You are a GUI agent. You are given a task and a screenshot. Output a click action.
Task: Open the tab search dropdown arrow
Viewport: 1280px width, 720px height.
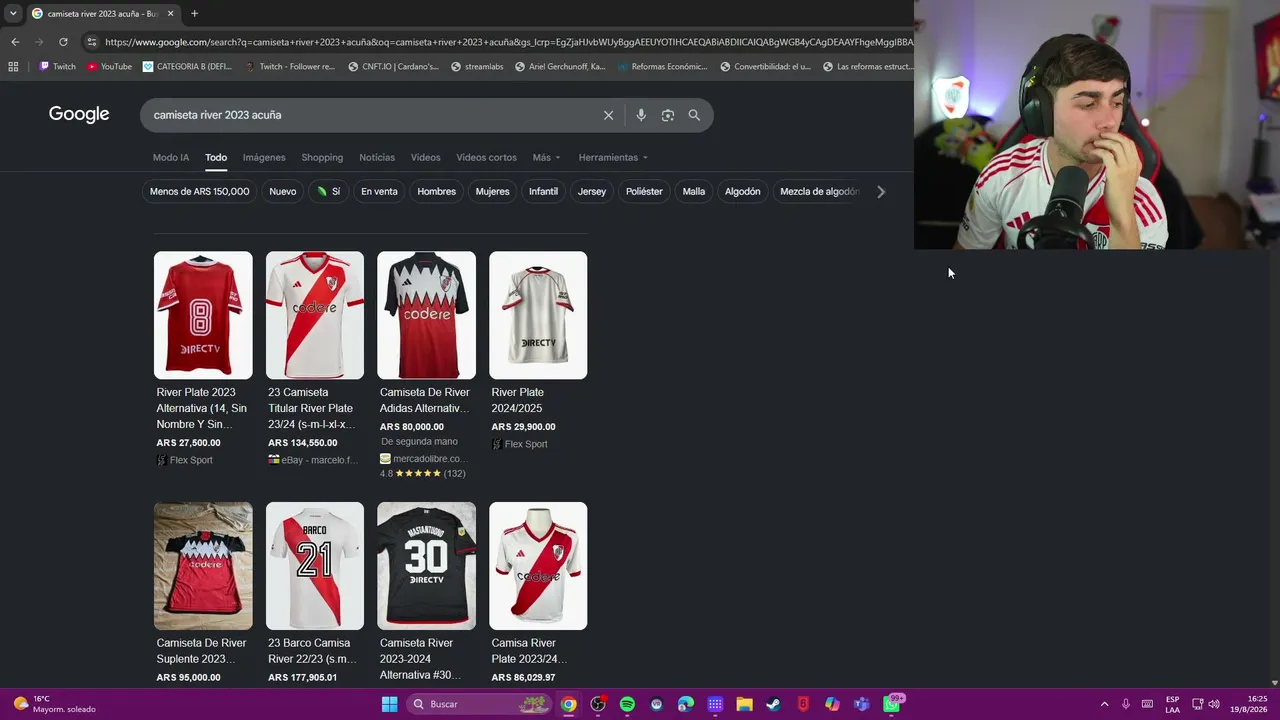tap(13, 14)
